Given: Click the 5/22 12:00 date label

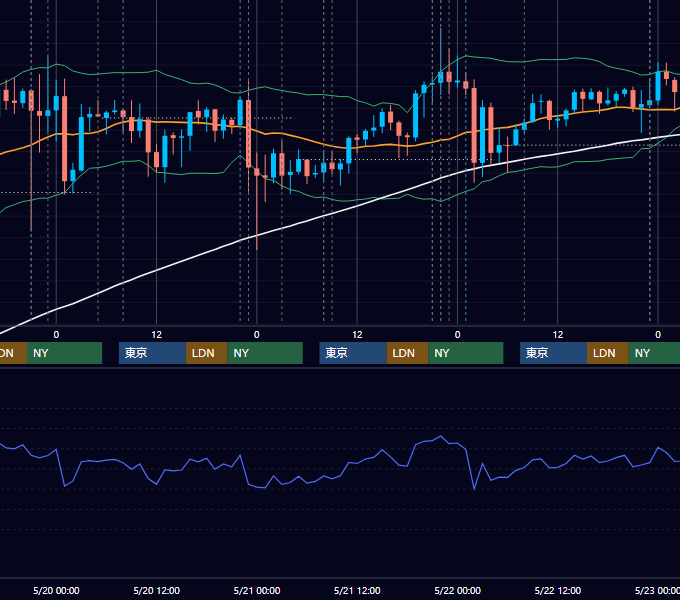Looking at the screenshot, I should (x=558, y=590).
